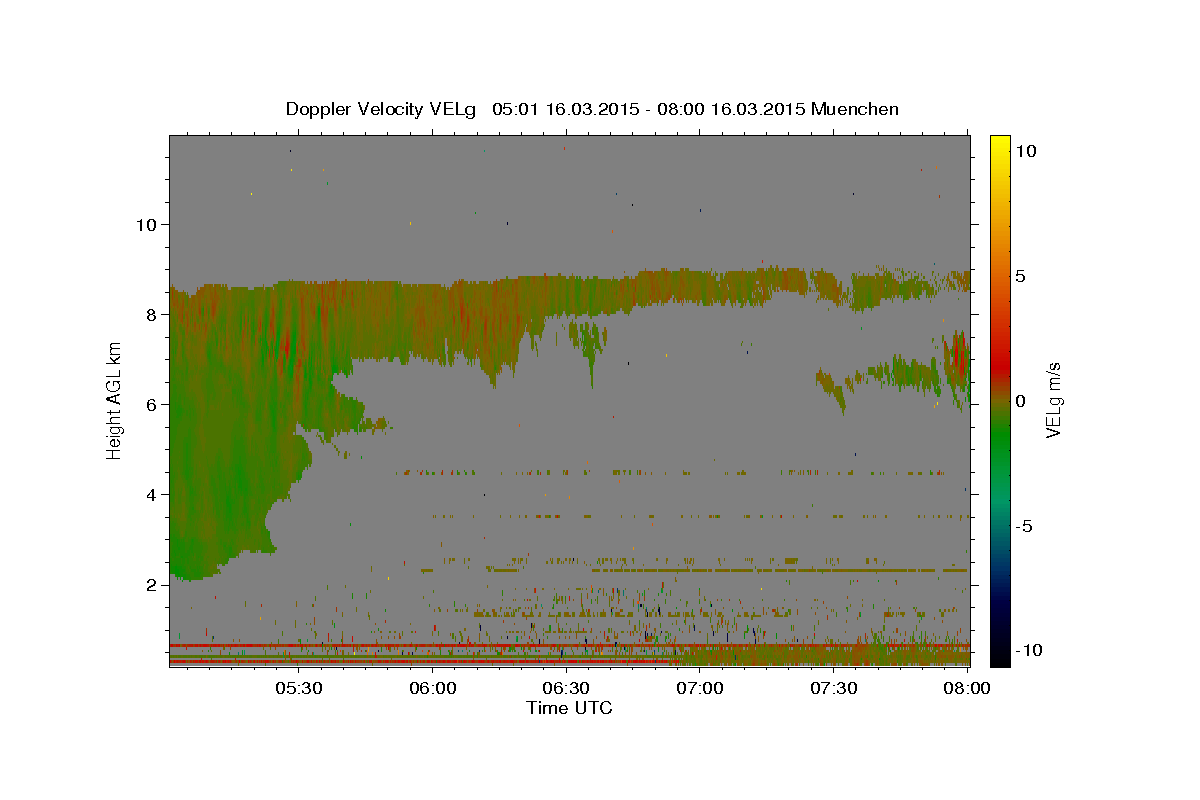1200x800 pixels.
Task: Click the colorbar value 0 label
Action: pyautogui.click(x=1021, y=400)
